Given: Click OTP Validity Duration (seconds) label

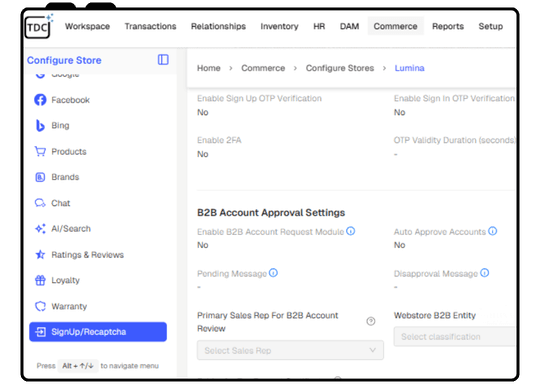Looking at the screenshot, I should click(x=455, y=140).
